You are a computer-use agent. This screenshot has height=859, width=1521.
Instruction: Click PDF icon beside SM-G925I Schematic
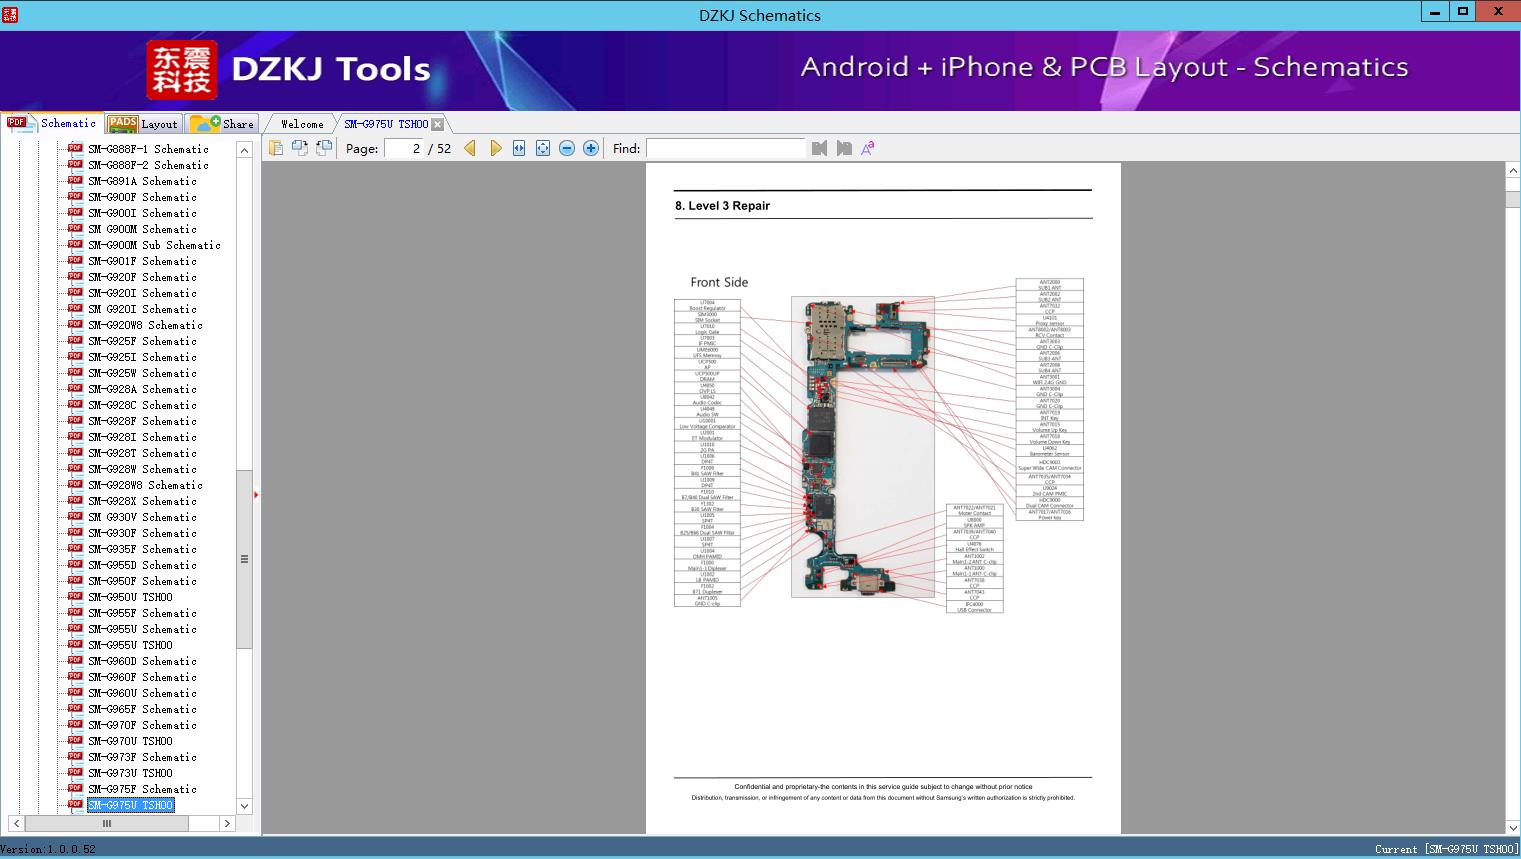coord(75,356)
